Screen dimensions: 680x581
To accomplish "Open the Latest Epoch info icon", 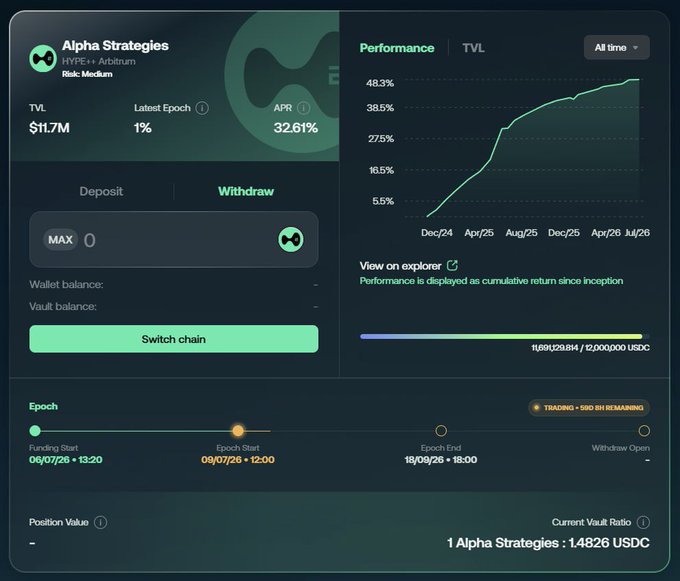I will coord(202,108).
